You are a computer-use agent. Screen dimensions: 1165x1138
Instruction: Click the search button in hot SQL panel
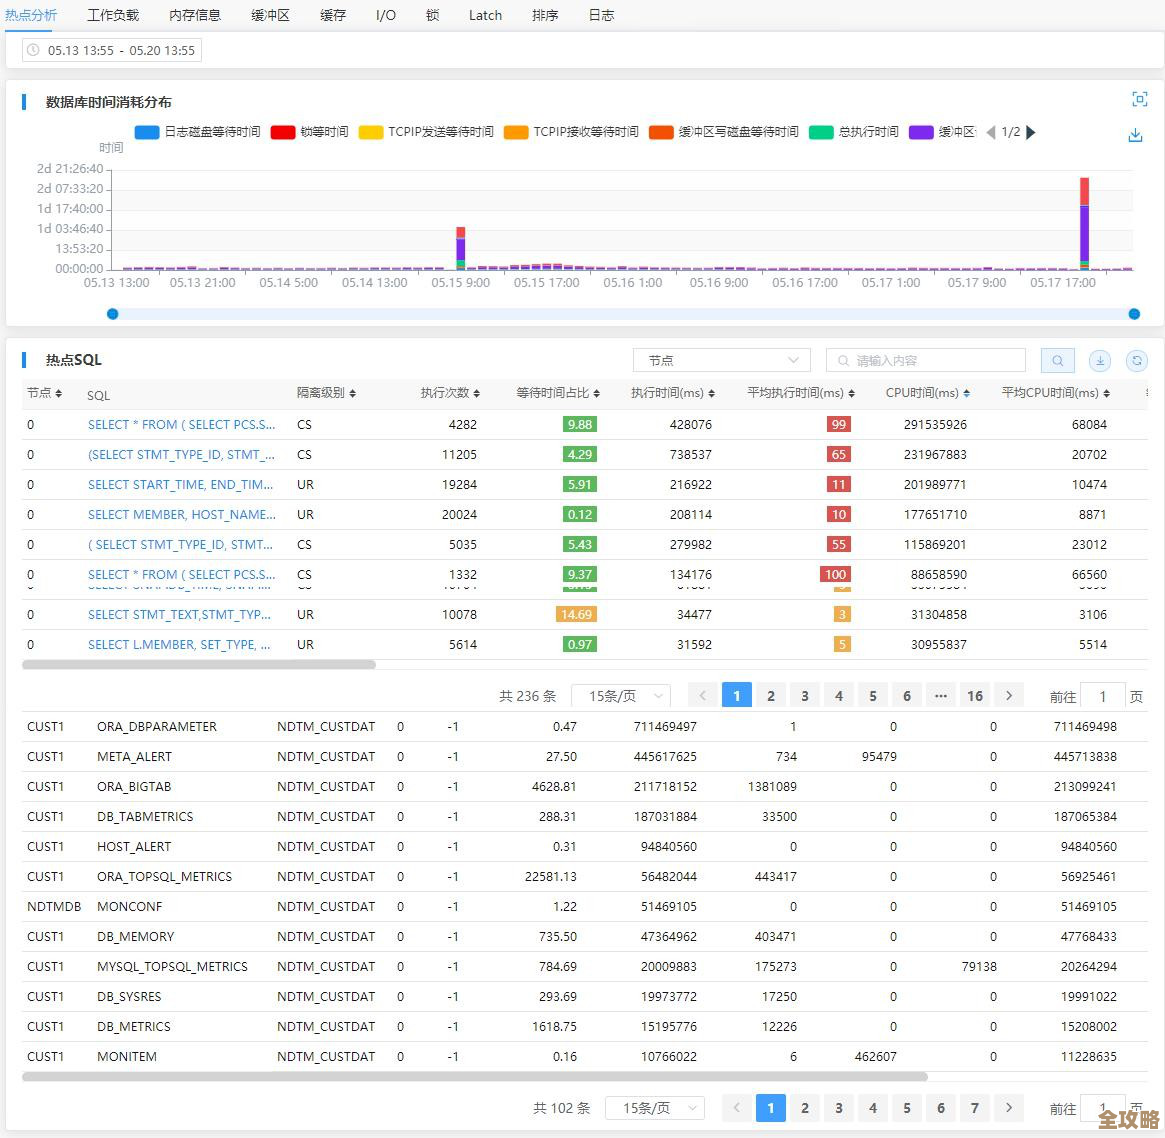[1058, 361]
